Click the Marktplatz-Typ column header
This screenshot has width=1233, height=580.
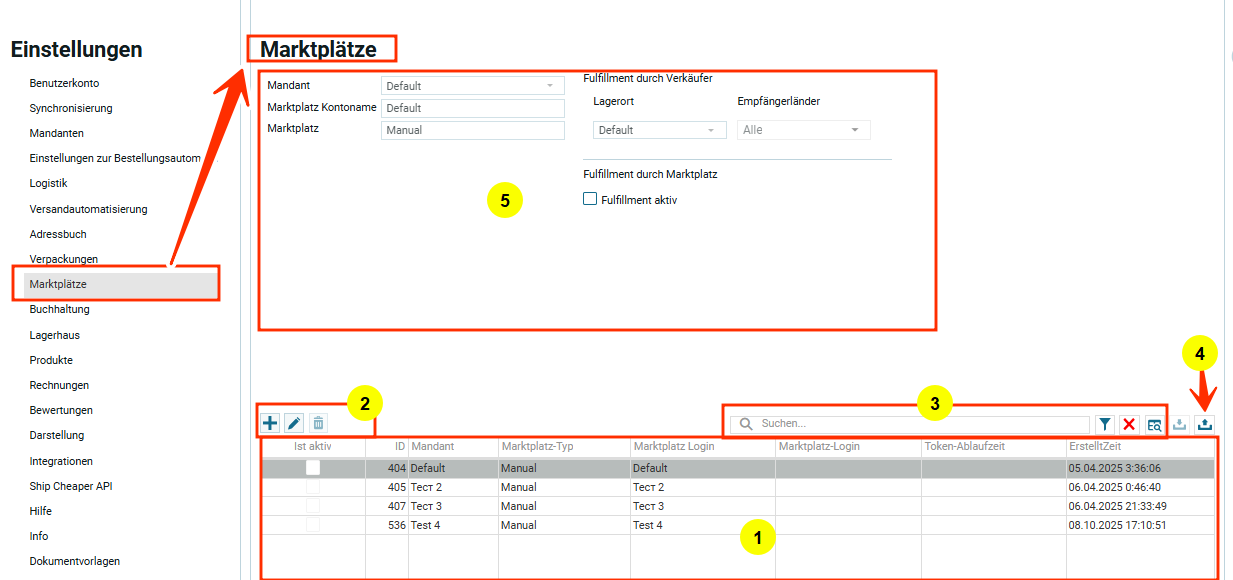538,446
